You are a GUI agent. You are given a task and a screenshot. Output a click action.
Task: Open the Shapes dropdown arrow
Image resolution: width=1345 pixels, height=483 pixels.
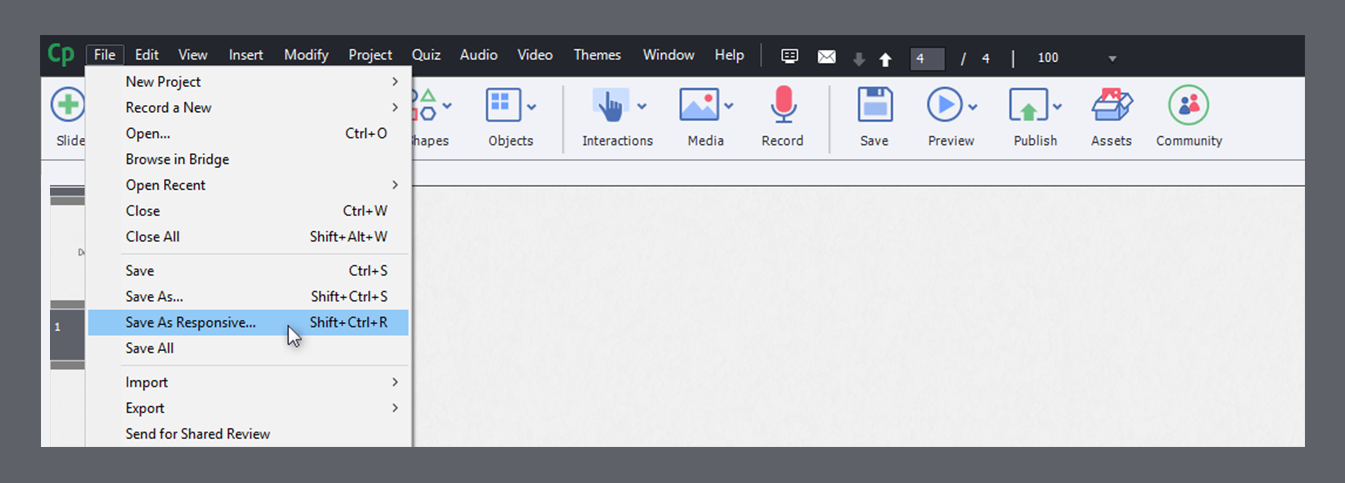[x=447, y=105]
